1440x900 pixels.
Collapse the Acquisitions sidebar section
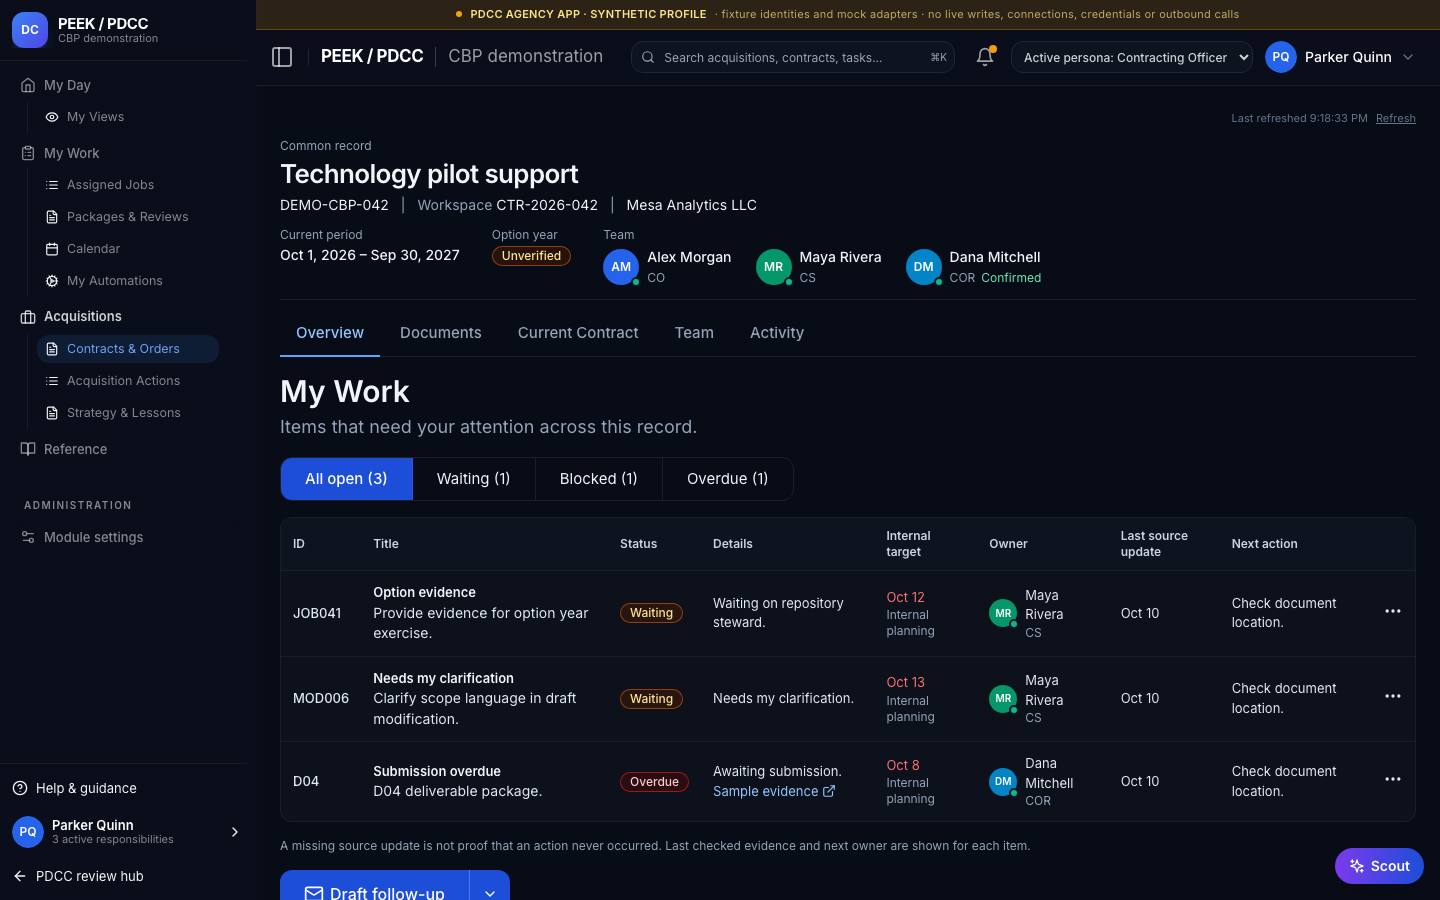pos(83,316)
